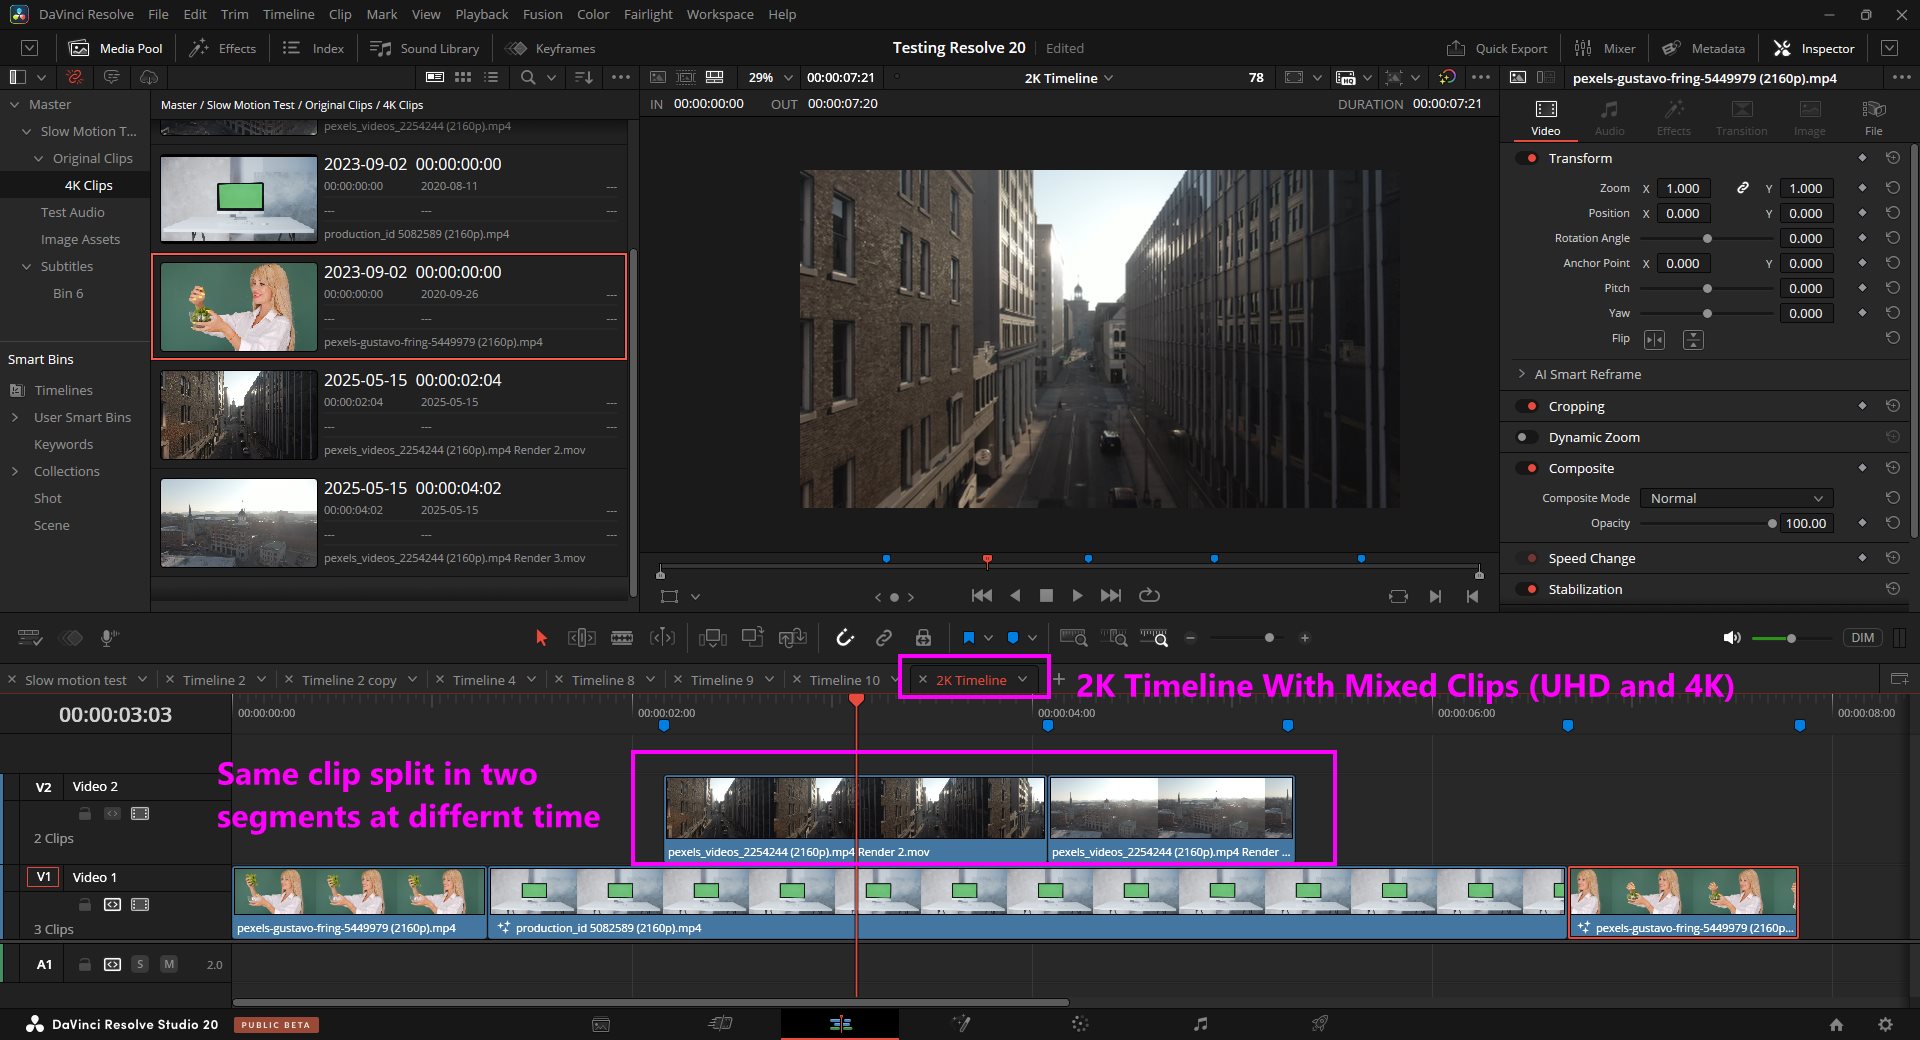The image size is (1920, 1040).
Task: Toggle loop playback in viewer
Action: click(x=1150, y=595)
